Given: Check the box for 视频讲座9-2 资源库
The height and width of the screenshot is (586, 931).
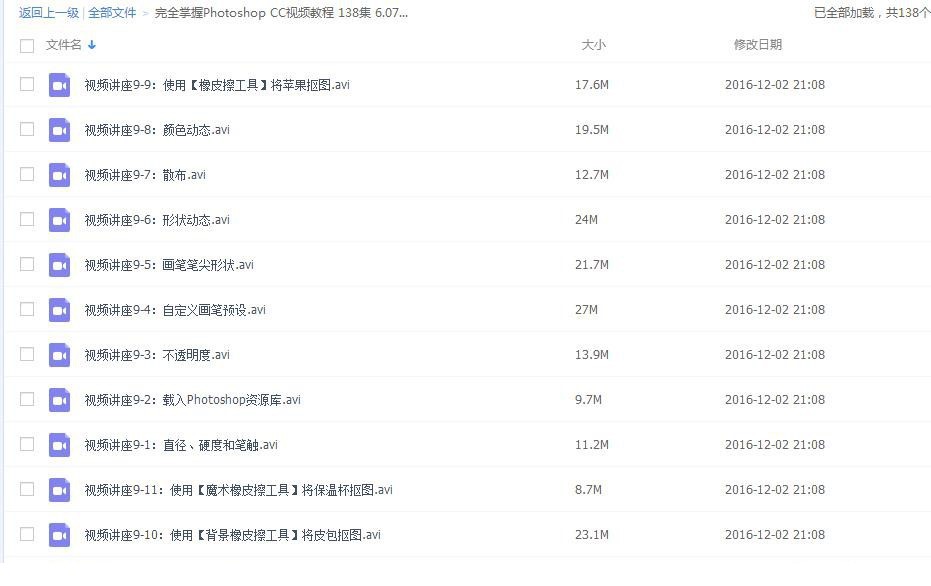Looking at the screenshot, I should pyautogui.click(x=27, y=400).
